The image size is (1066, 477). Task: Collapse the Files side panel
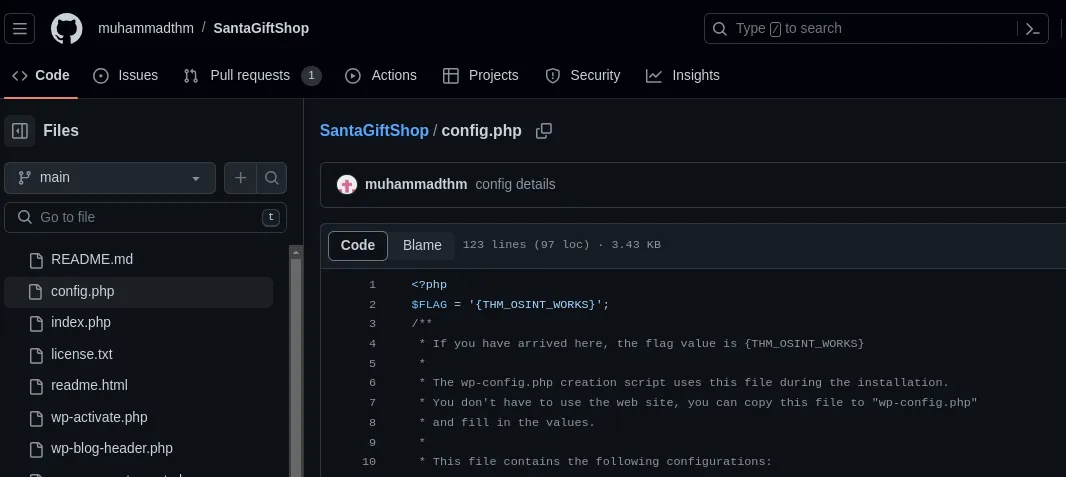(x=20, y=130)
